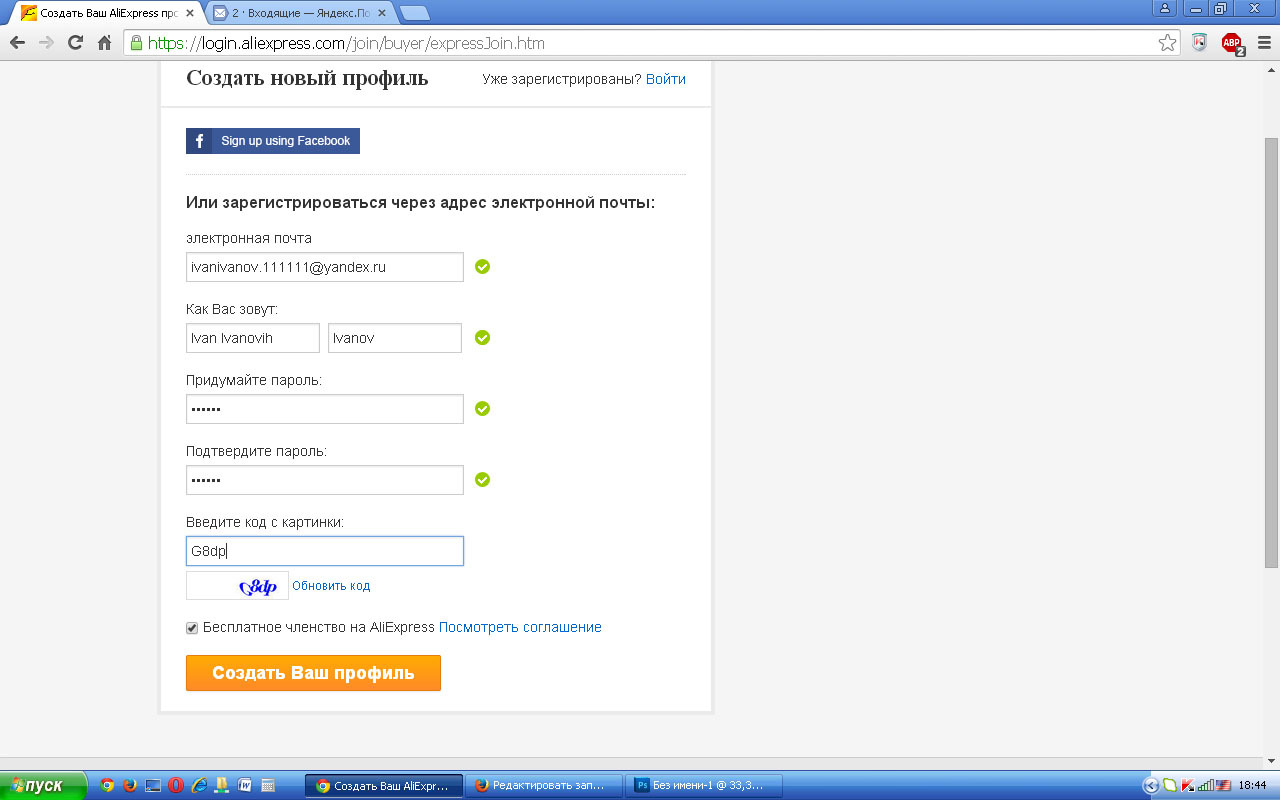Open the Посмотреть соглашение link
This screenshot has height=800, width=1280.
click(x=520, y=628)
